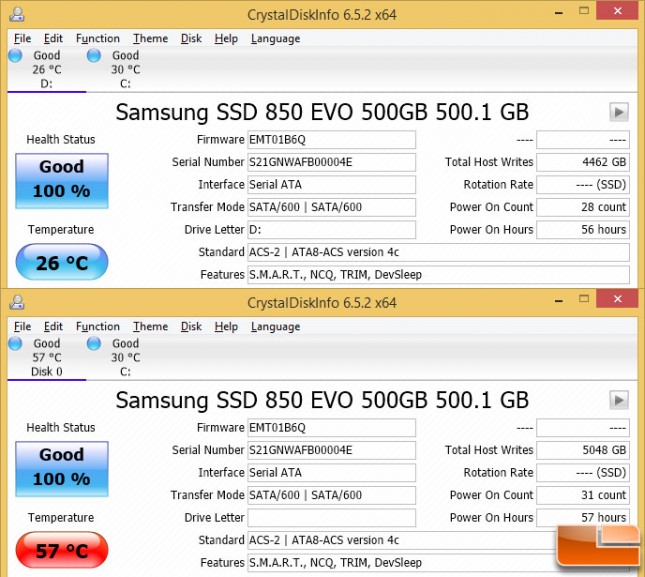Click Rotation Rate field in upper window
This screenshot has width=645, height=577.
[x=583, y=185]
